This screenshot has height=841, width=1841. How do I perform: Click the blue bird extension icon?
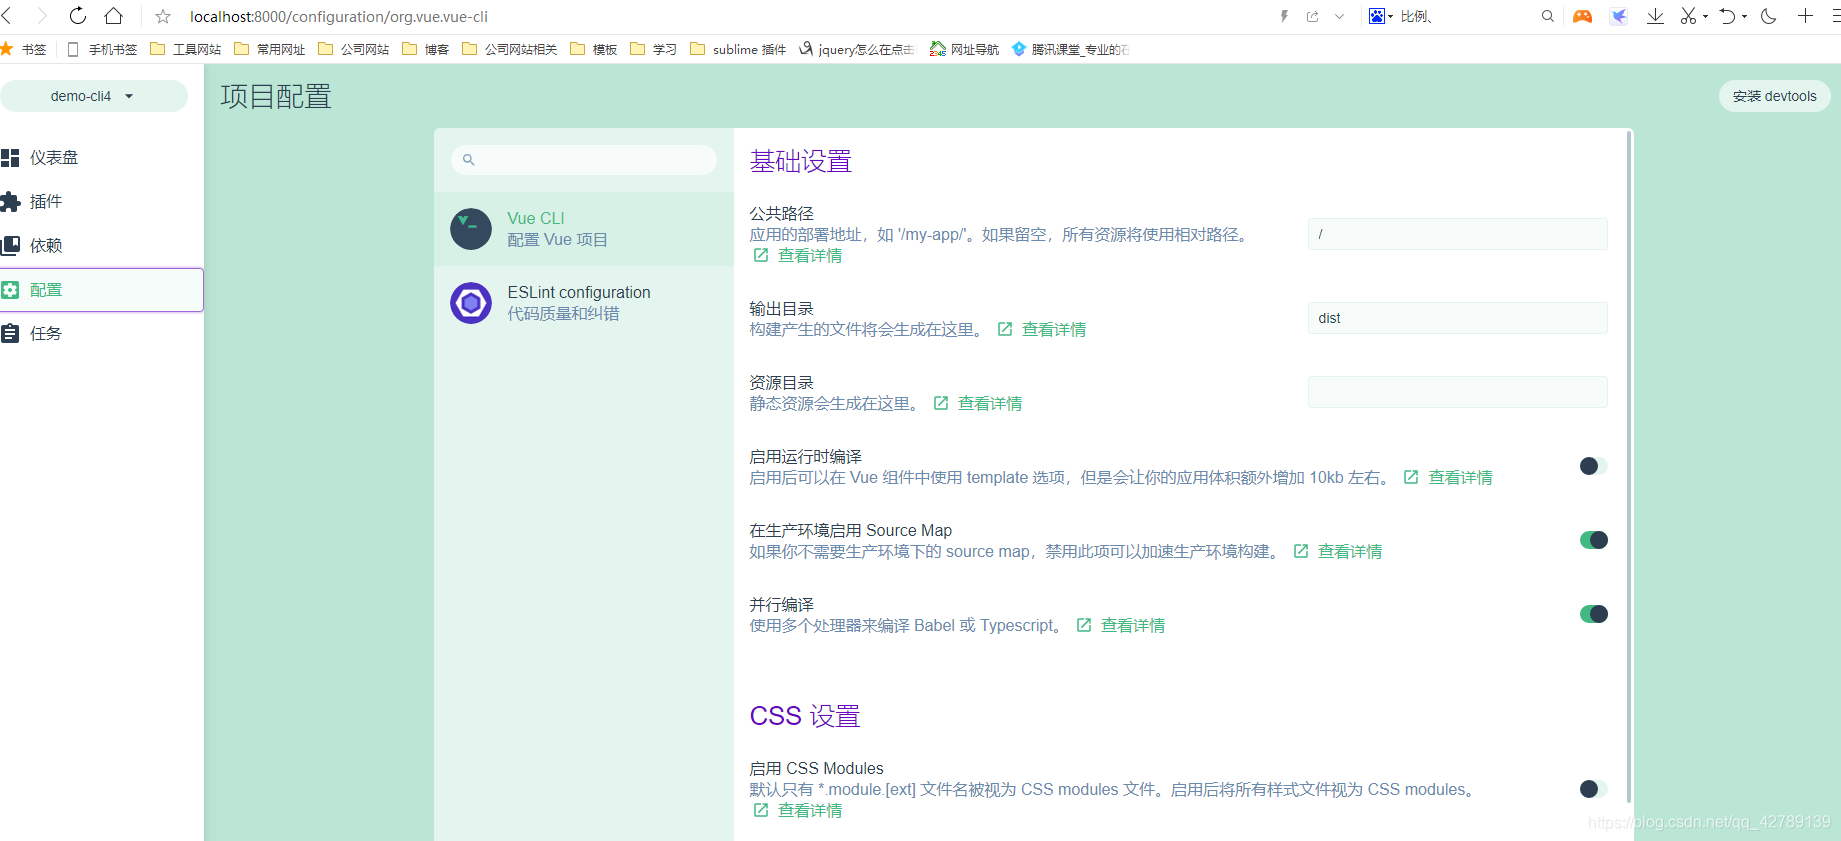click(x=1619, y=16)
